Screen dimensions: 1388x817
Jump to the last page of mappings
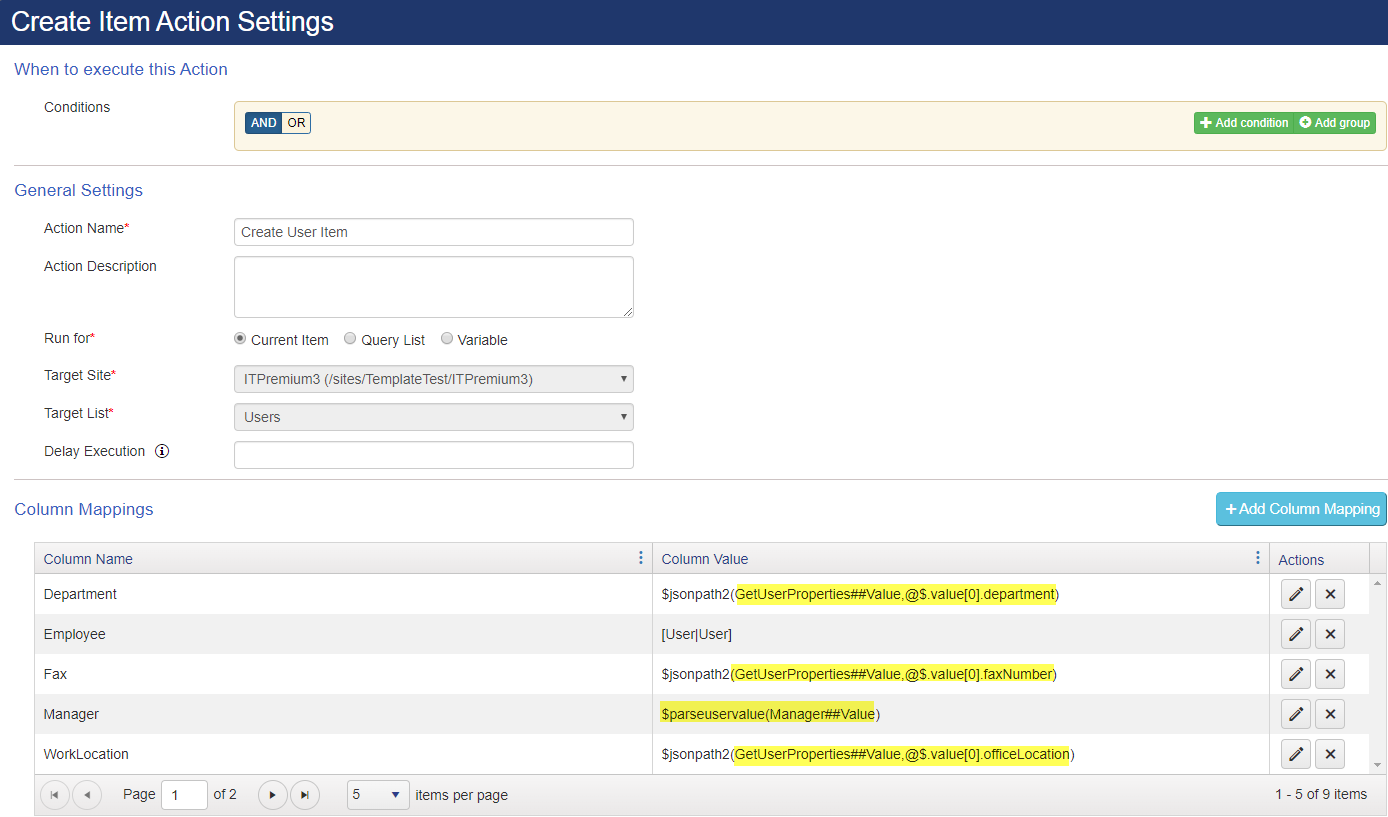[x=304, y=794]
